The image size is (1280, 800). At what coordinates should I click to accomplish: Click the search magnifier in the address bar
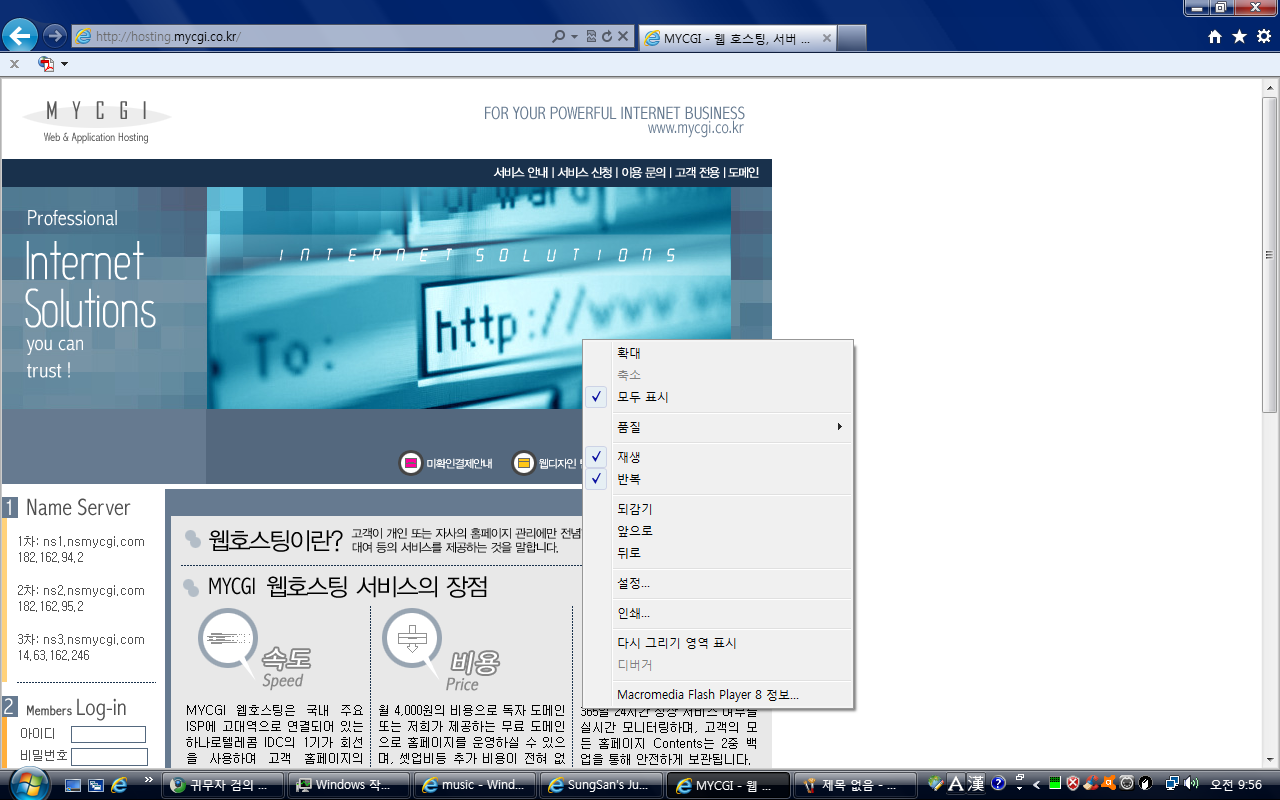[x=559, y=36]
